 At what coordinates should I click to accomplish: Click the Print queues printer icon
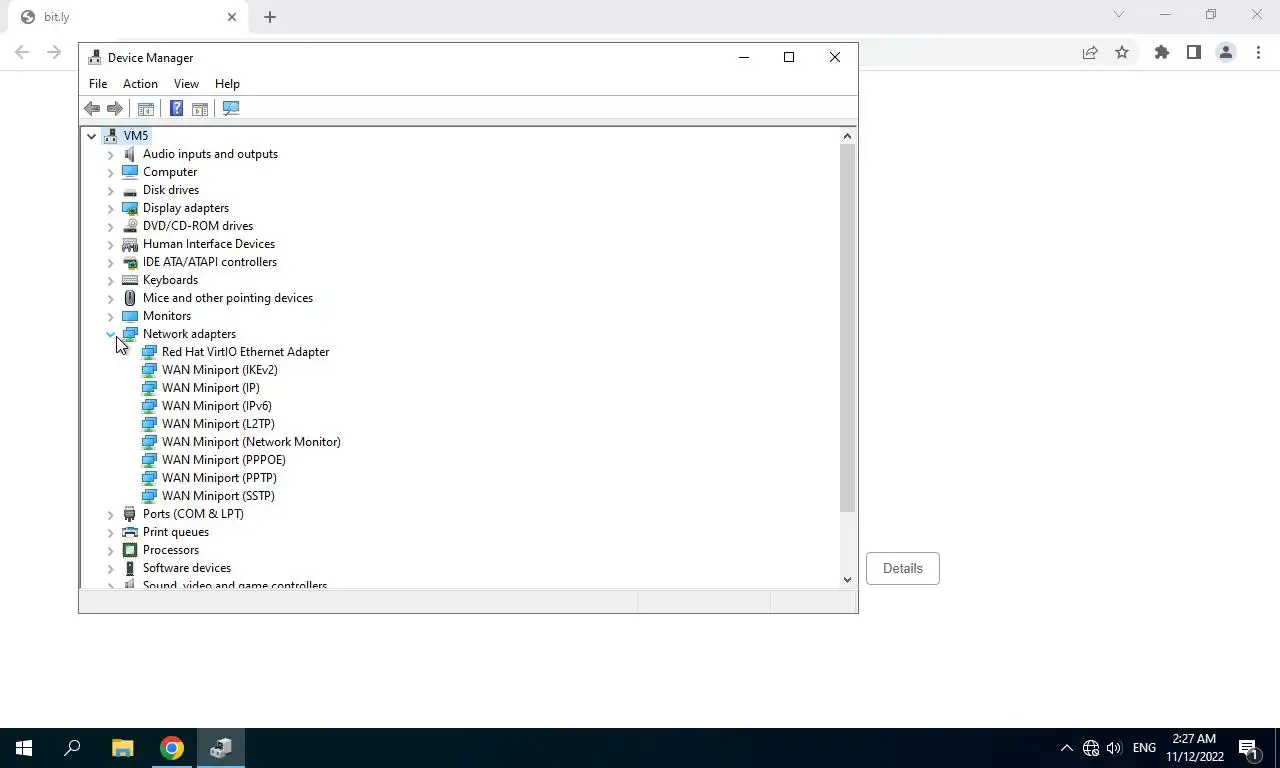point(129,532)
